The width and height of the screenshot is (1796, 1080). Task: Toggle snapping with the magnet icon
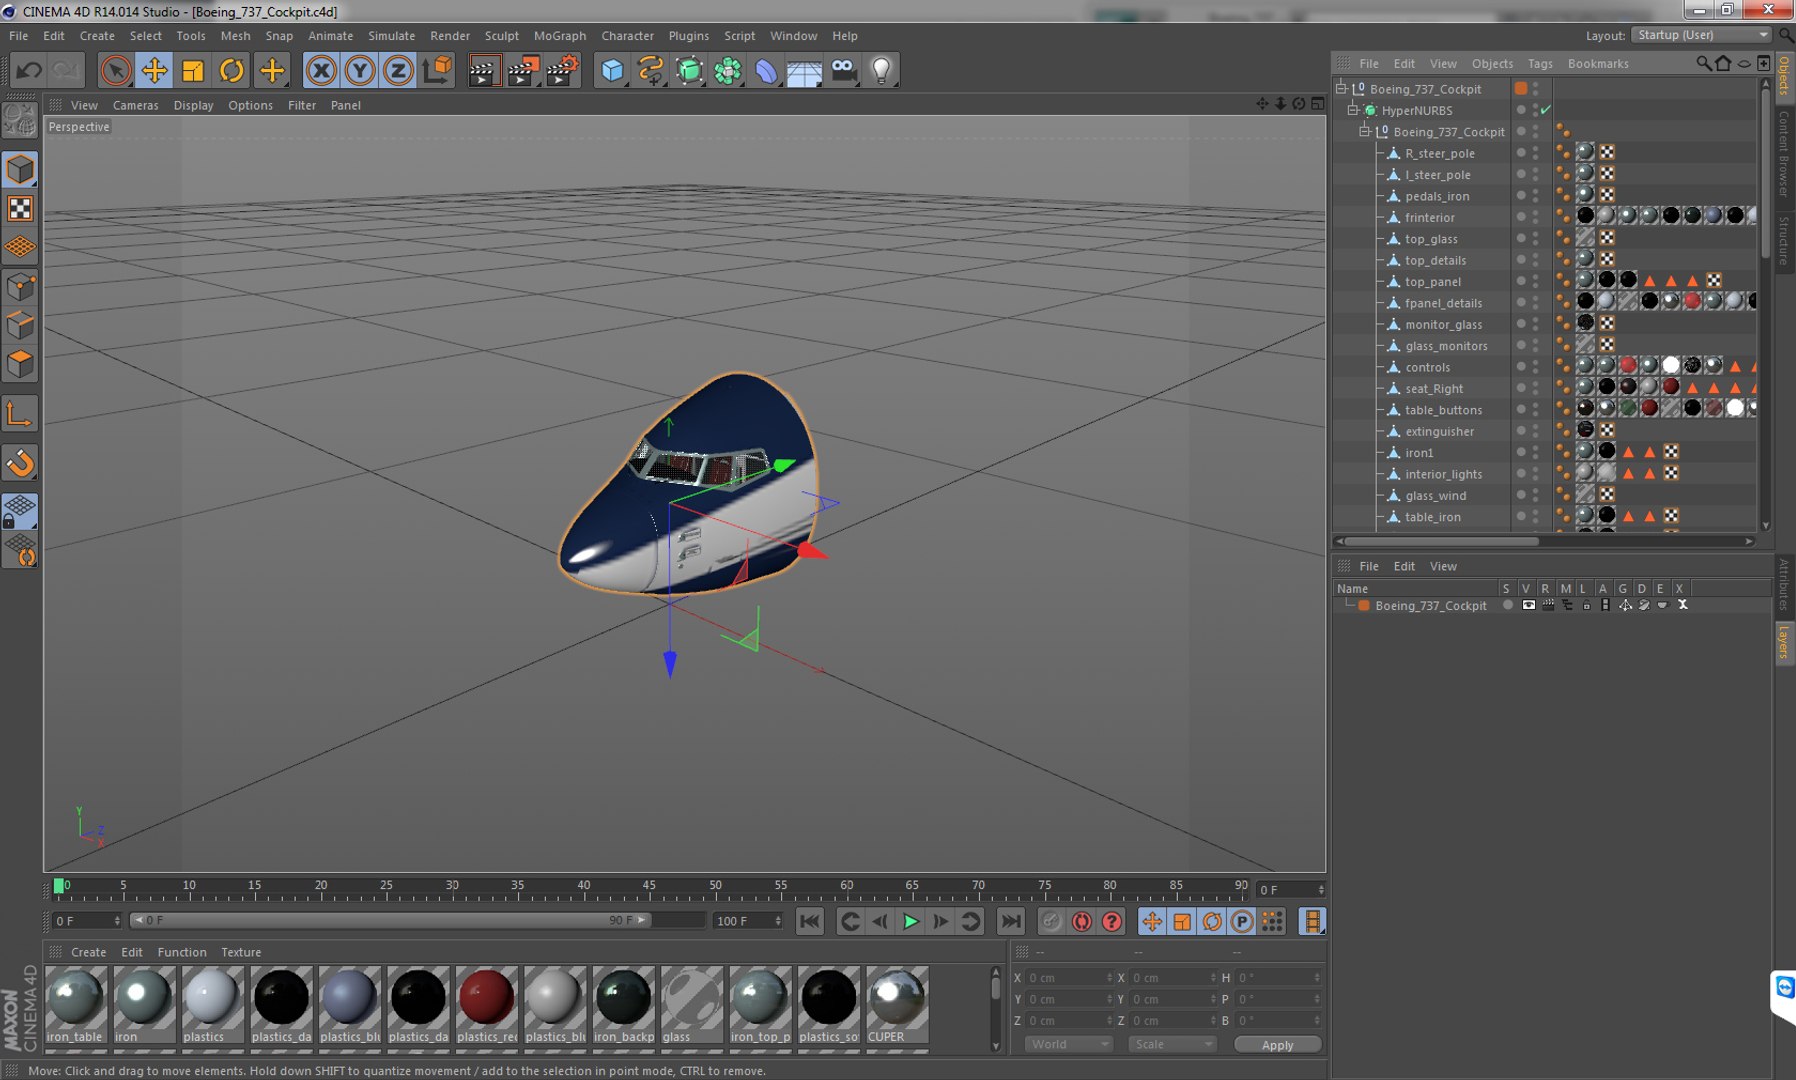click(x=20, y=463)
